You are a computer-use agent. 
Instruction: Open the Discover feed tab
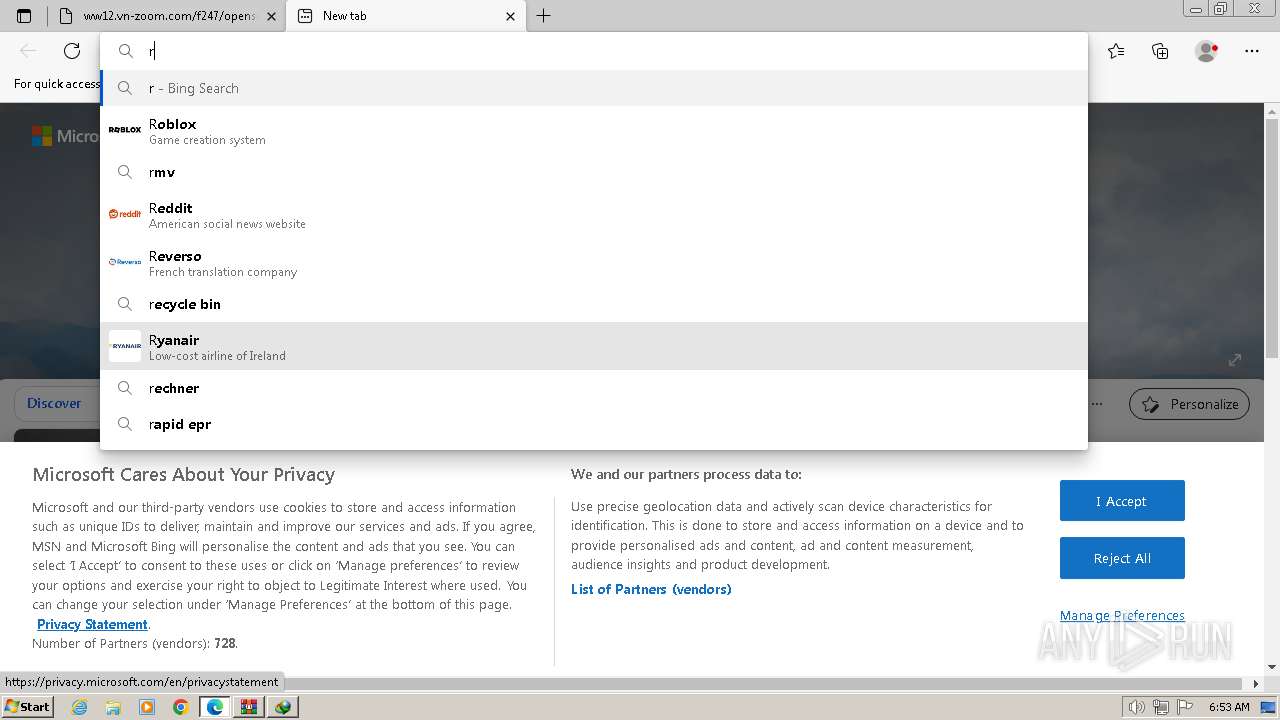coord(54,404)
